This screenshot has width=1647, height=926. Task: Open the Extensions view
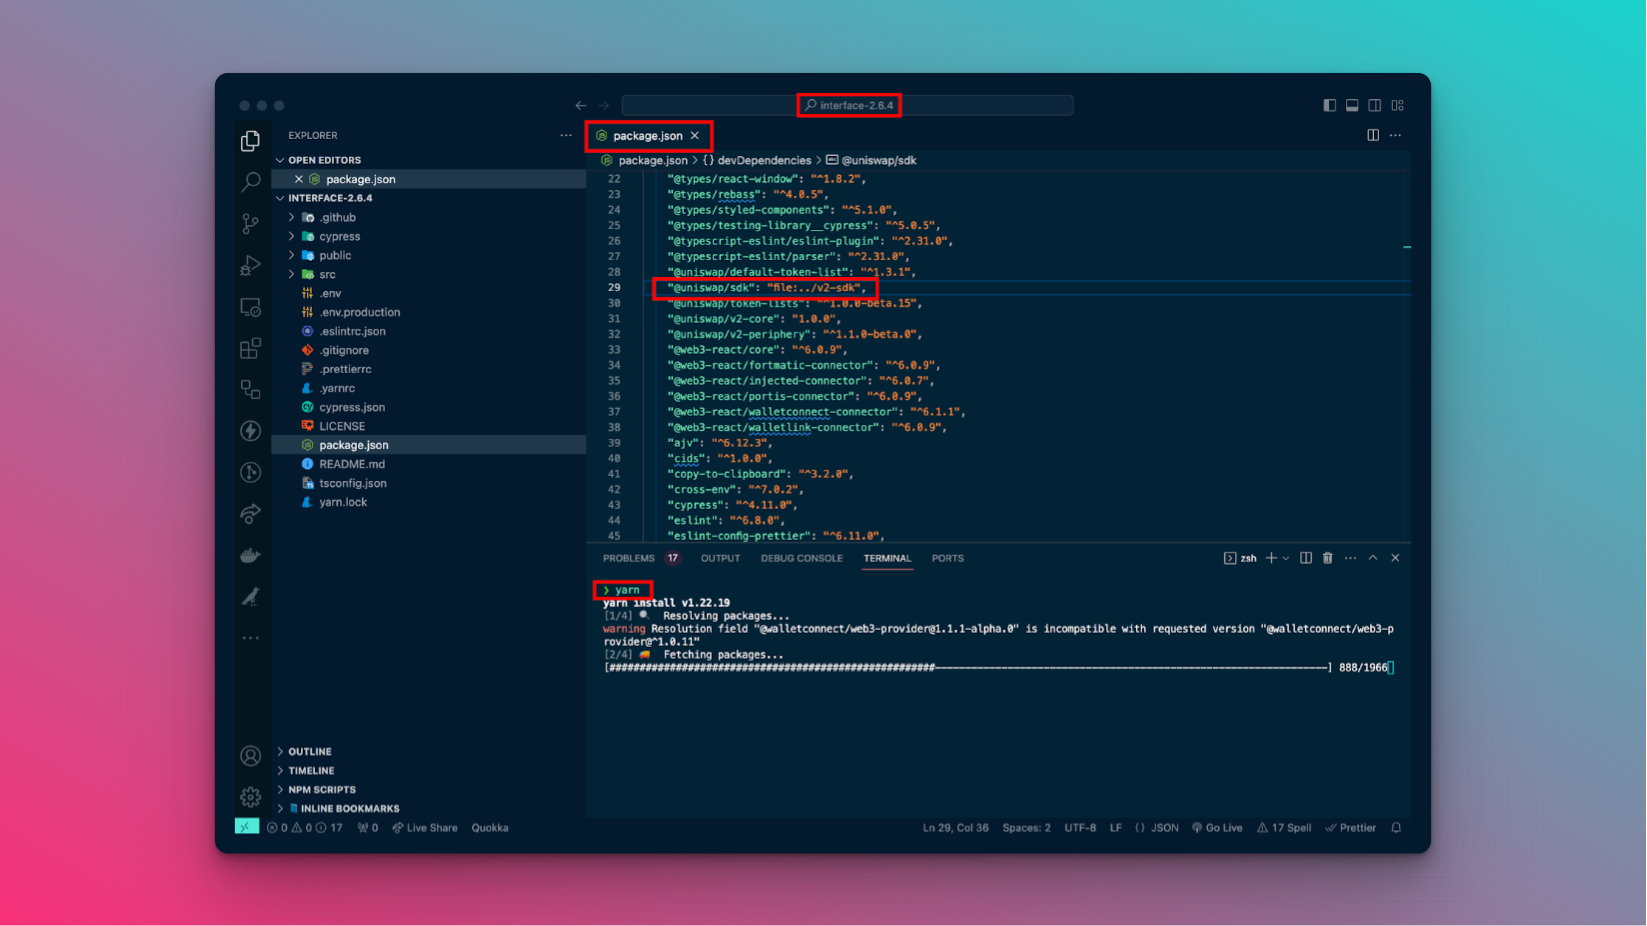point(250,348)
